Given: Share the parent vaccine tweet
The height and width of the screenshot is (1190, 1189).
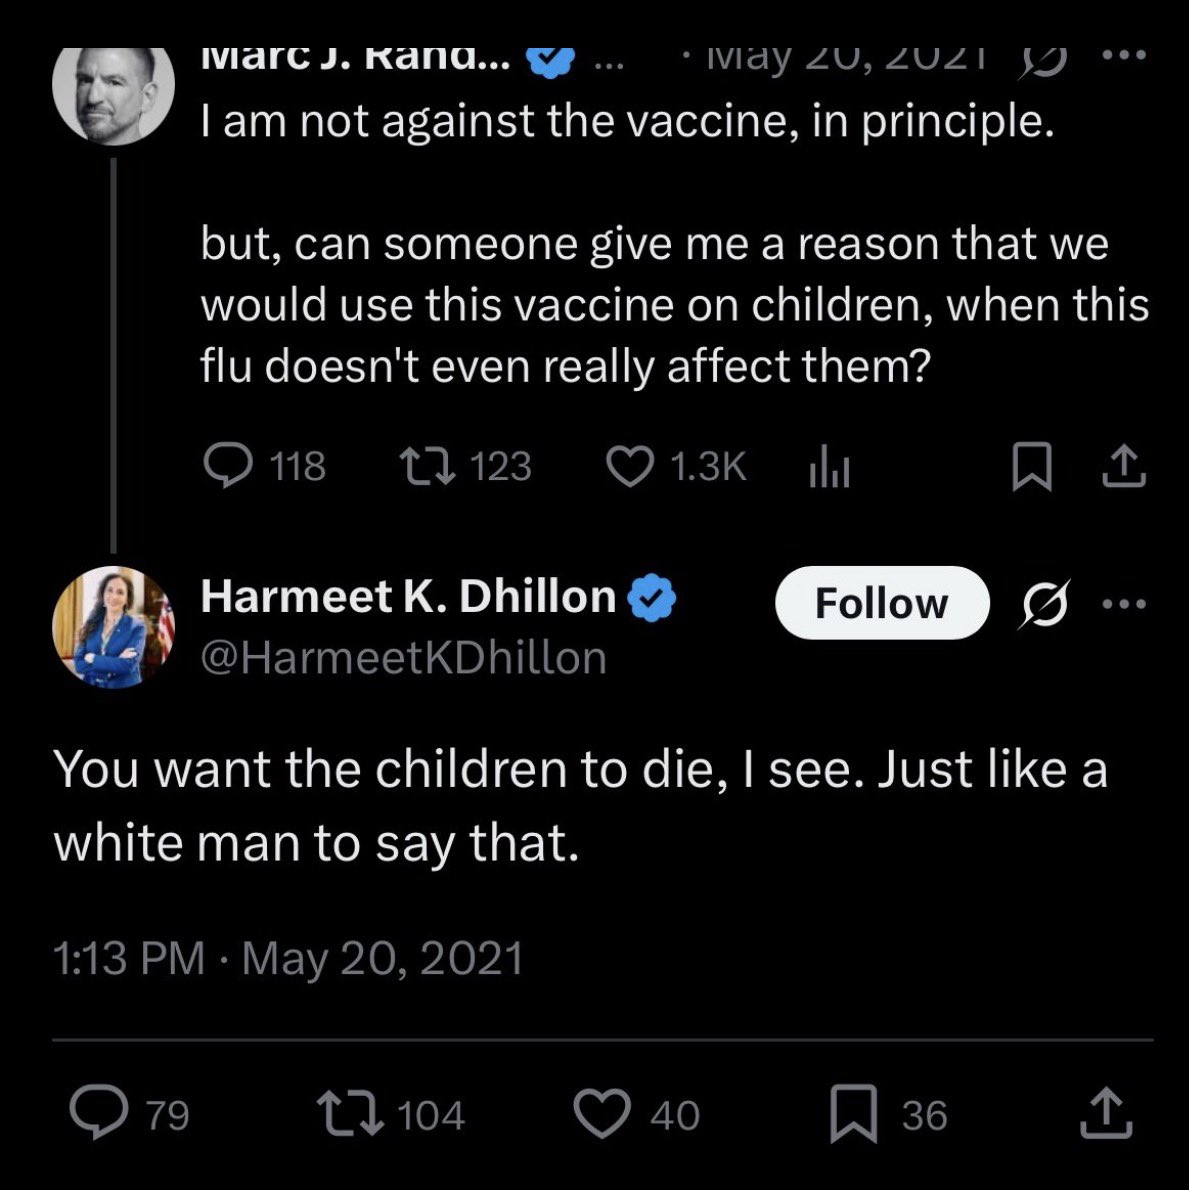Looking at the screenshot, I should click(x=1124, y=466).
